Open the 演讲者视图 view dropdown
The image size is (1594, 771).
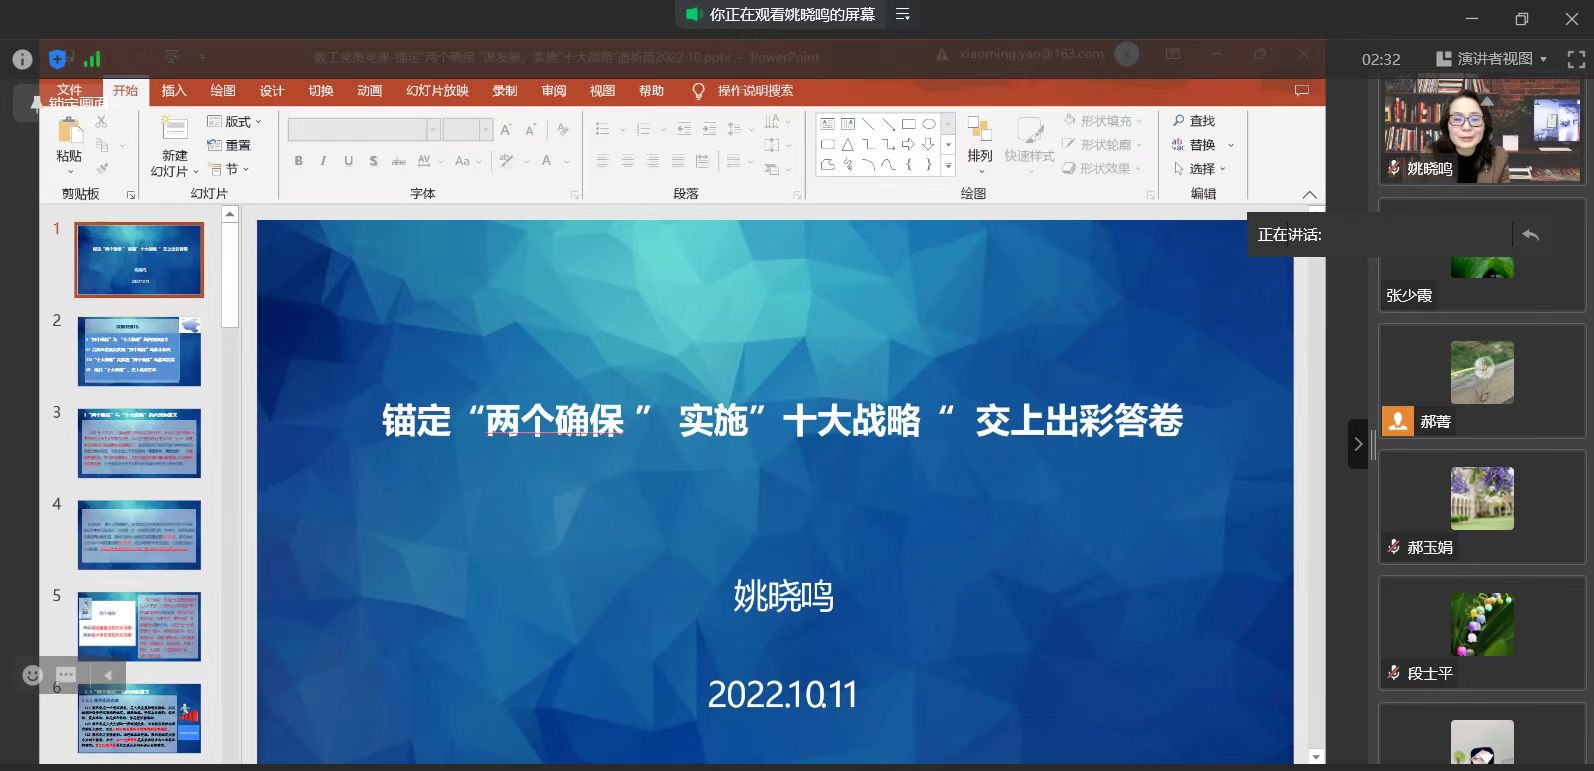pos(1492,59)
